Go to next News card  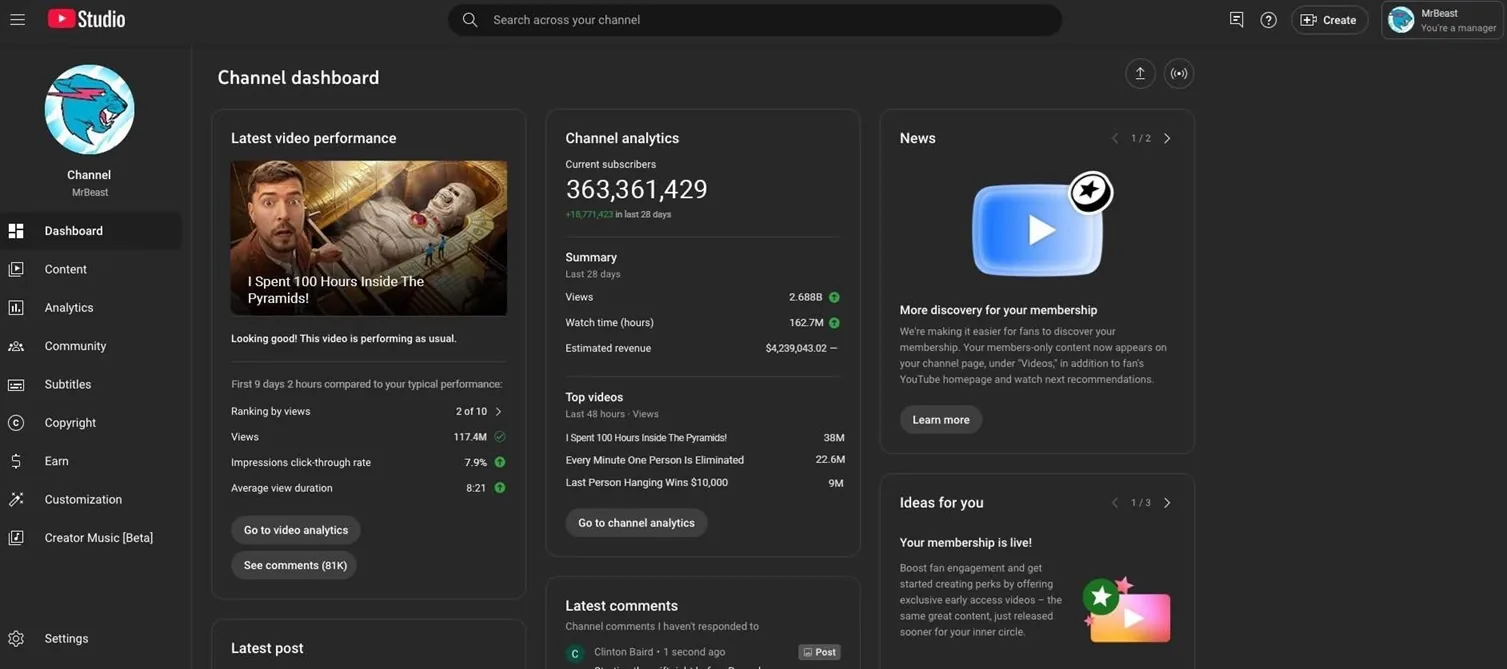(1167, 138)
